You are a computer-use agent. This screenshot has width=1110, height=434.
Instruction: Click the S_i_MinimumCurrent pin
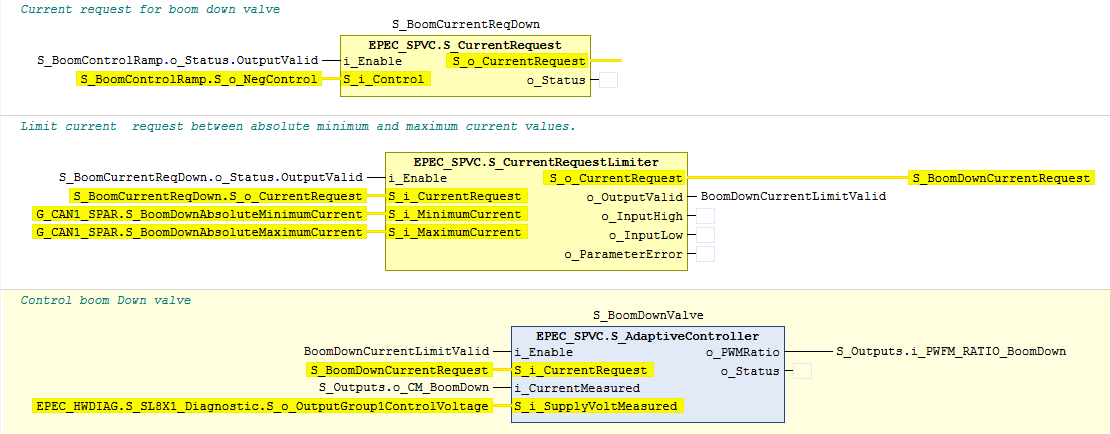(x=457, y=215)
